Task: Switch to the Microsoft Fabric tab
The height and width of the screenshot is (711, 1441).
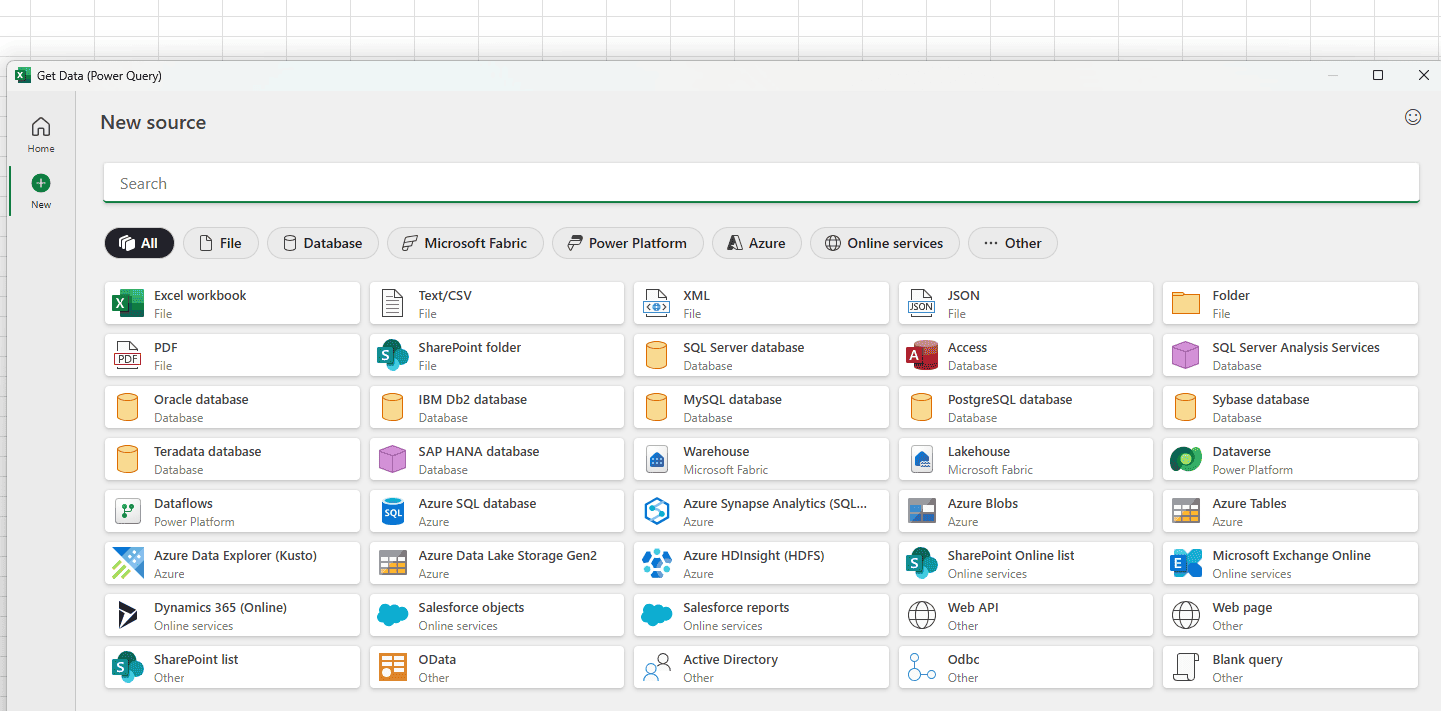Action: pyautogui.click(x=465, y=242)
